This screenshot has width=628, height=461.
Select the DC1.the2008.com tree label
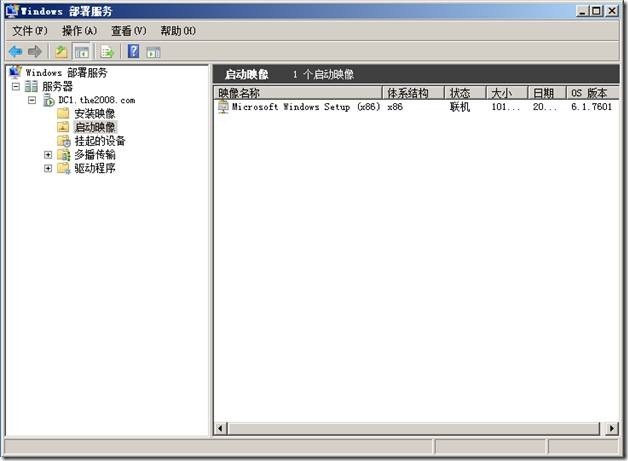coord(97,100)
